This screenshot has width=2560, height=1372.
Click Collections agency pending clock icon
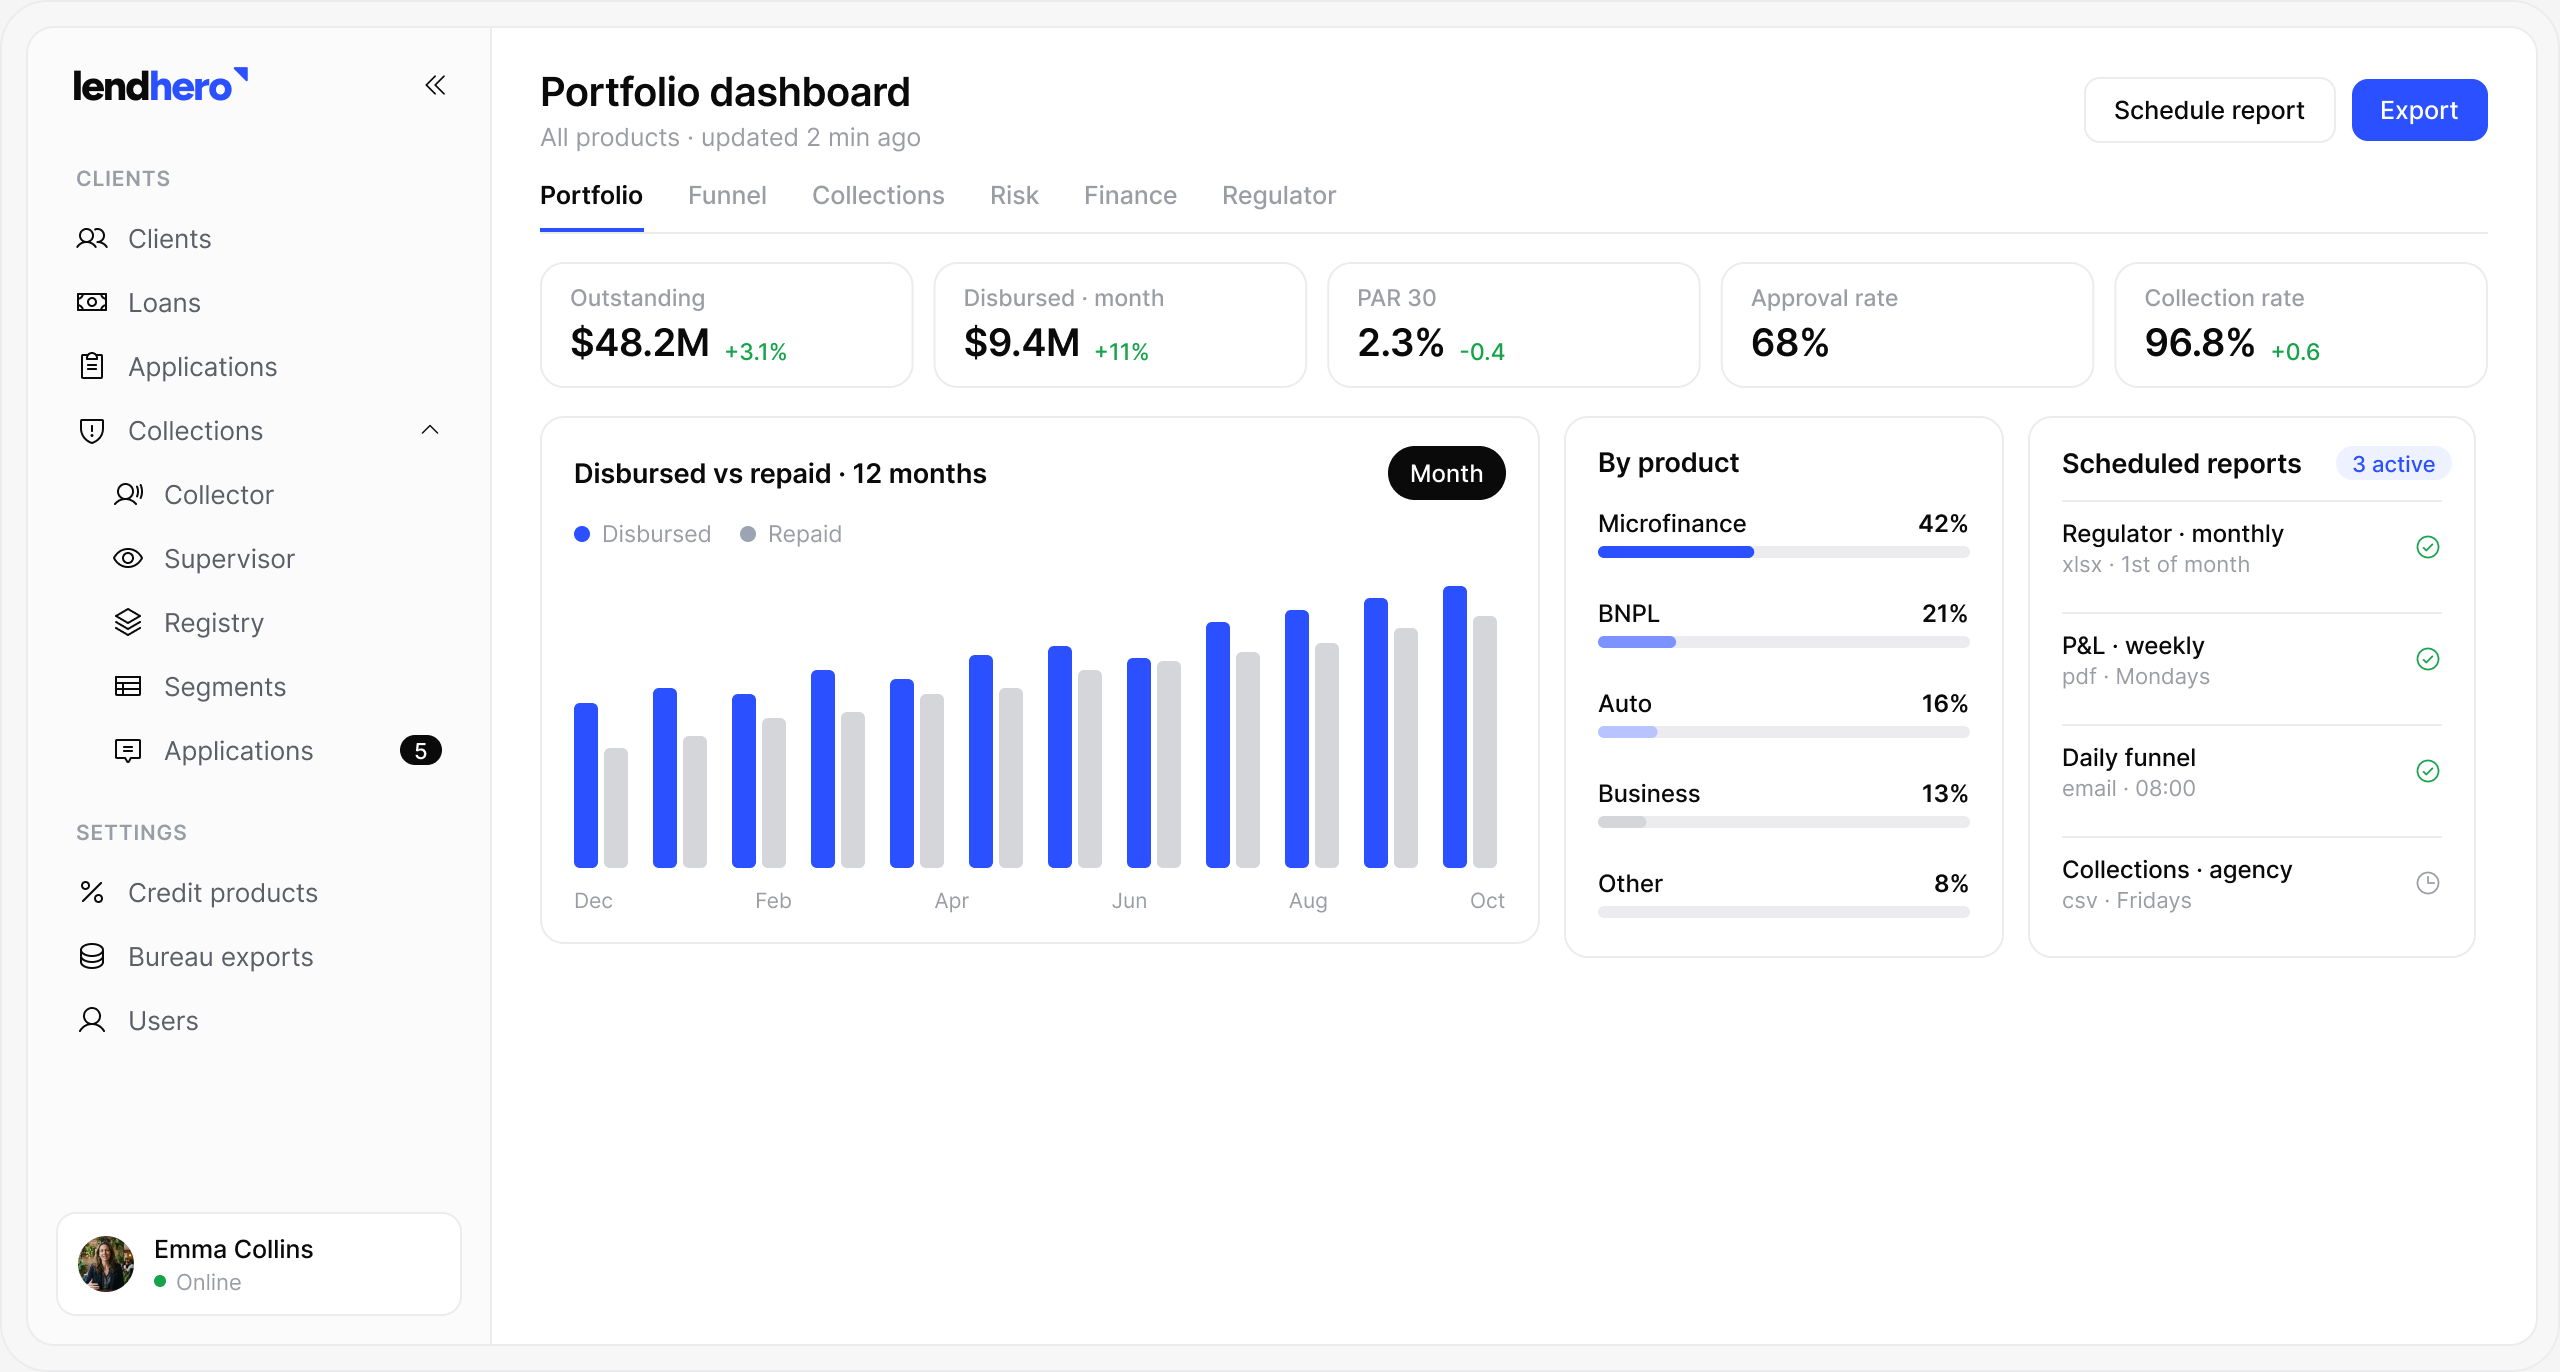[x=2428, y=883]
